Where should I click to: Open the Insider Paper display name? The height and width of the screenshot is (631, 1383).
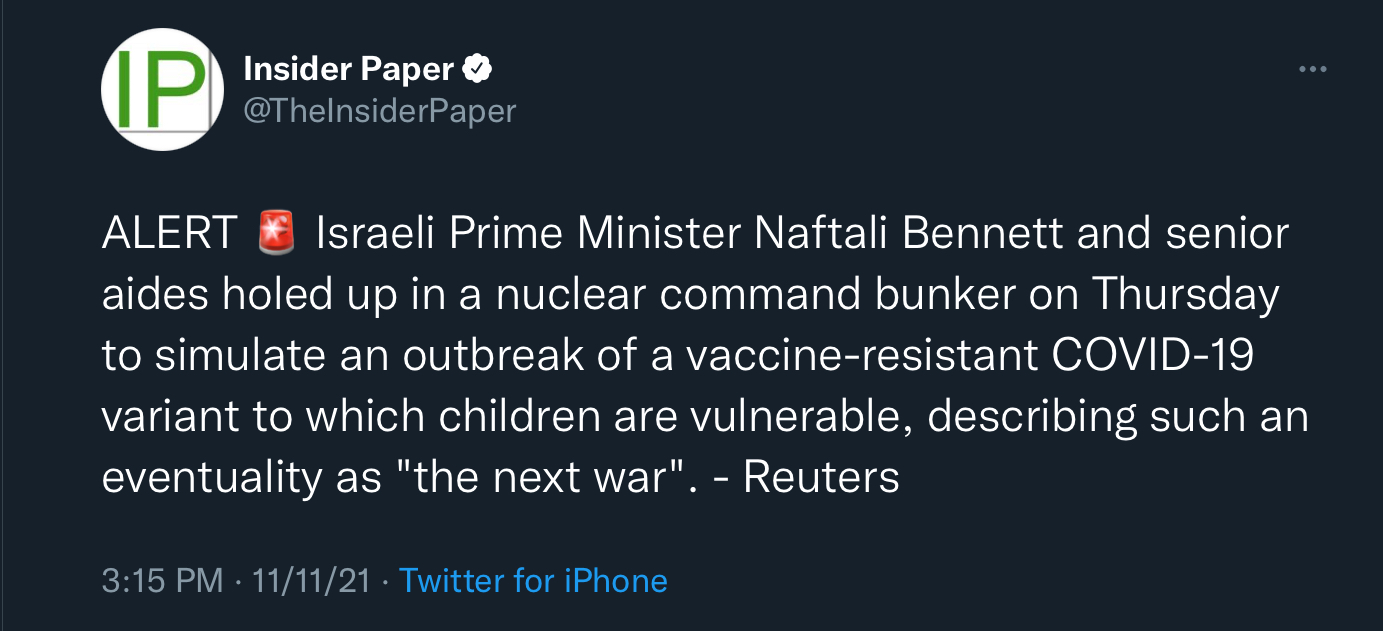pyautogui.click(x=350, y=69)
